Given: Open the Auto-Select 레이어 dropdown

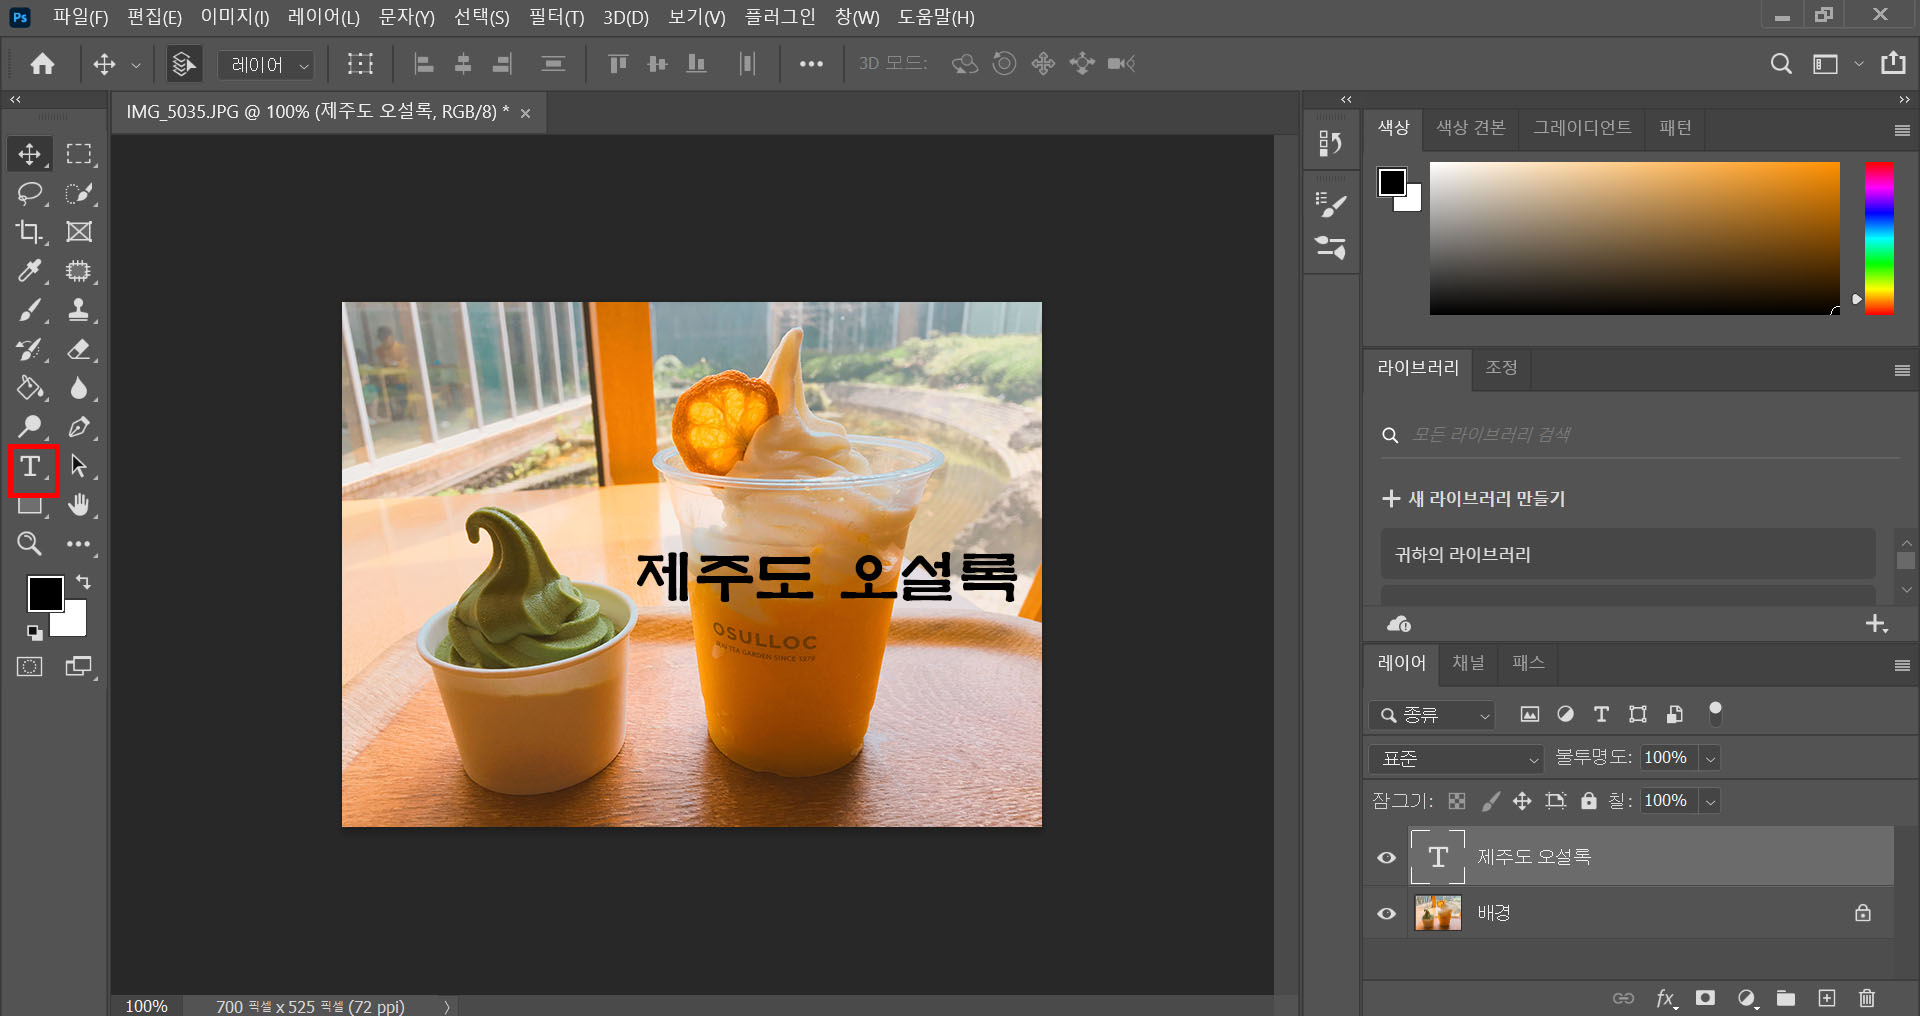Looking at the screenshot, I should tap(266, 65).
